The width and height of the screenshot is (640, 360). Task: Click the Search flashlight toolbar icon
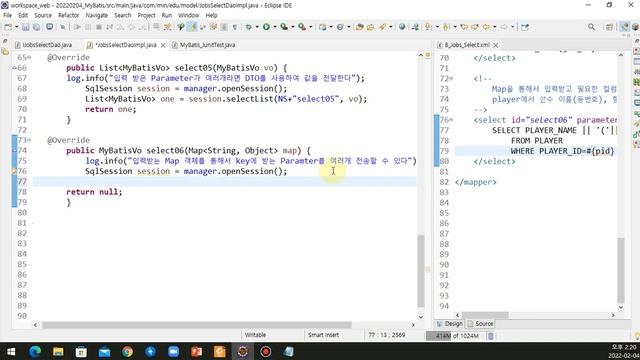point(382,27)
